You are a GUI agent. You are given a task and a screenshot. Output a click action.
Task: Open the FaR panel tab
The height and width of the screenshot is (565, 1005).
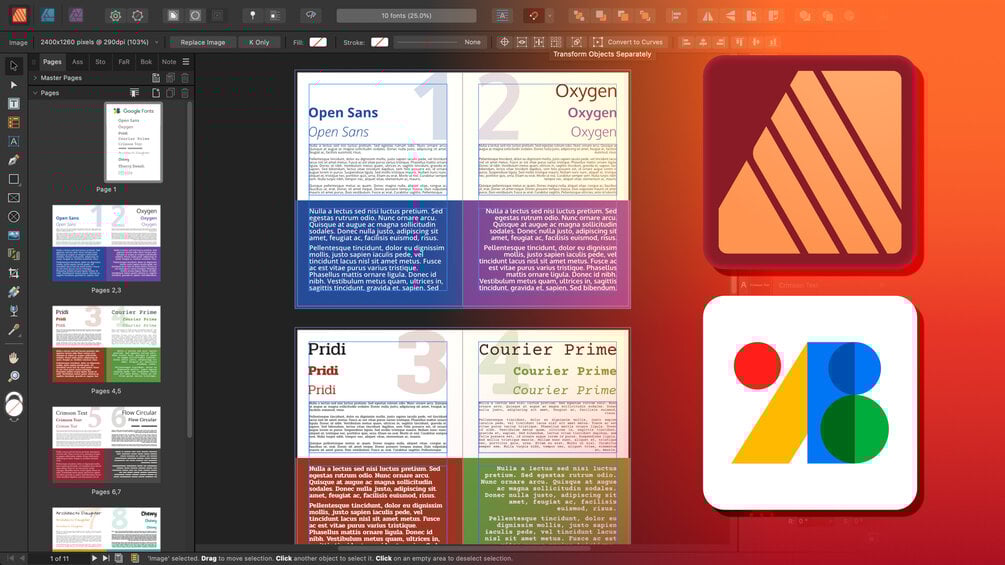124,61
